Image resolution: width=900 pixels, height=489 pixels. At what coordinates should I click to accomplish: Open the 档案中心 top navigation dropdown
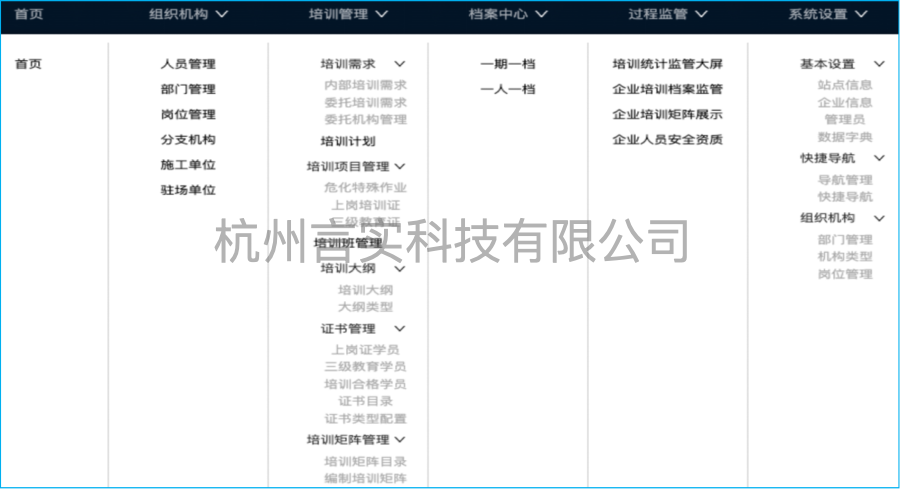[508, 14]
